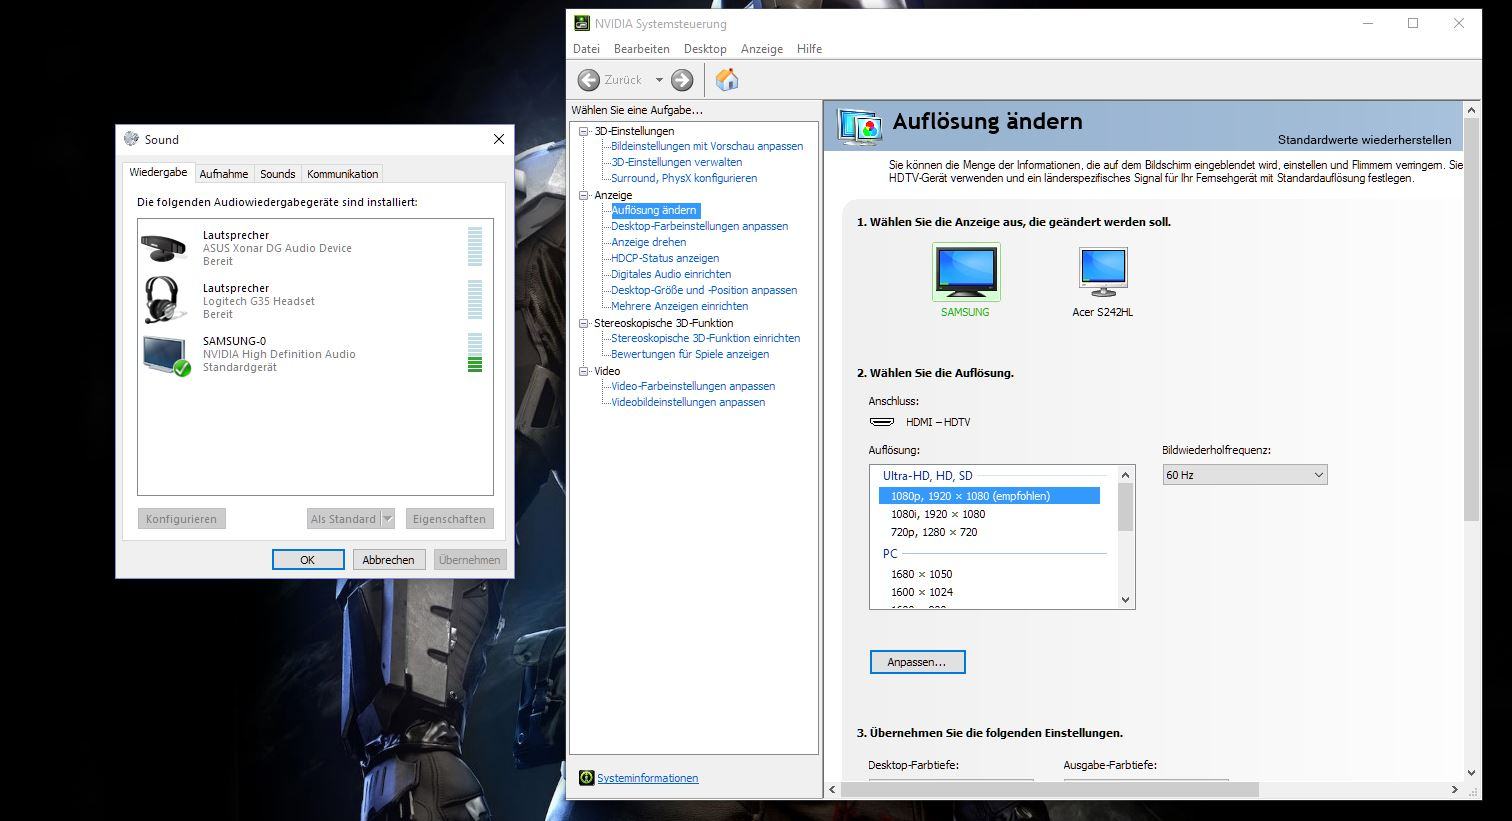Image resolution: width=1512 pixels, height=821 pixels.
Task: Open 3D-Einstellungen verwalten
Action: pos(677,162)
